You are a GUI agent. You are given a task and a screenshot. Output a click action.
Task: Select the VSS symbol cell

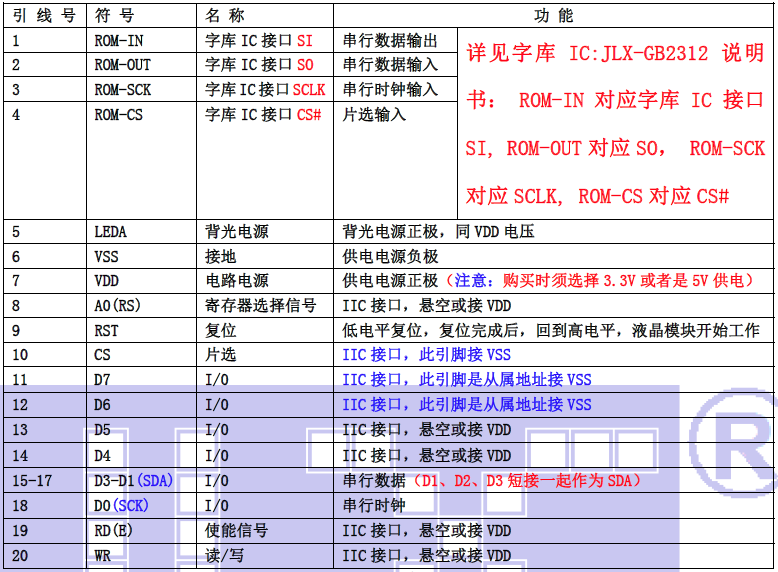107,256
